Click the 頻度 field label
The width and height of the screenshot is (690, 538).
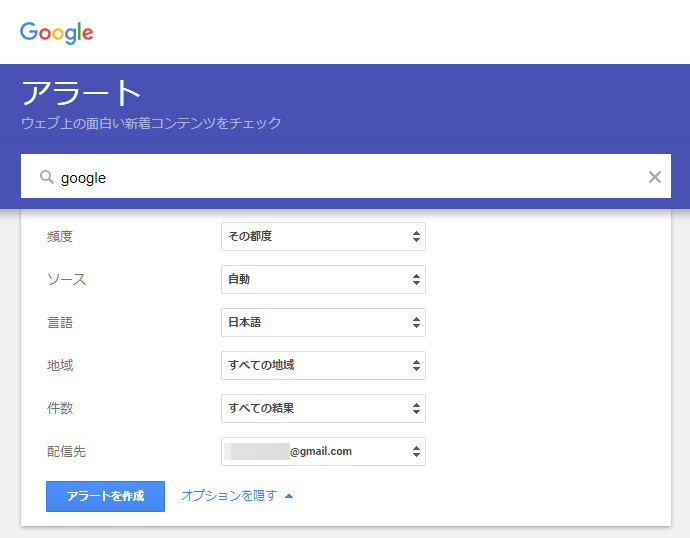click(x=60, y=237)
